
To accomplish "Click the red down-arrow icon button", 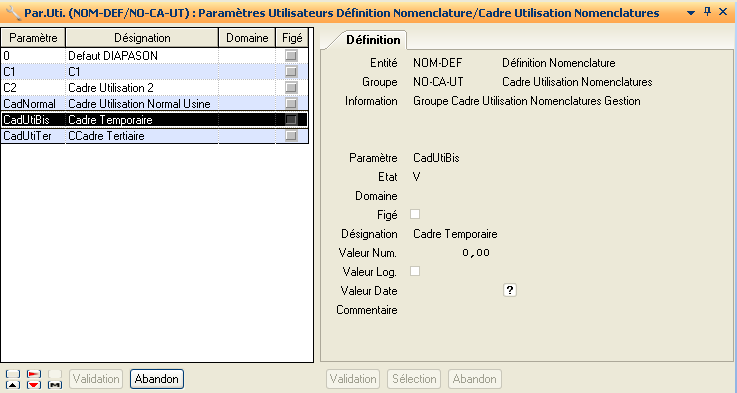I will click(34, 385).
